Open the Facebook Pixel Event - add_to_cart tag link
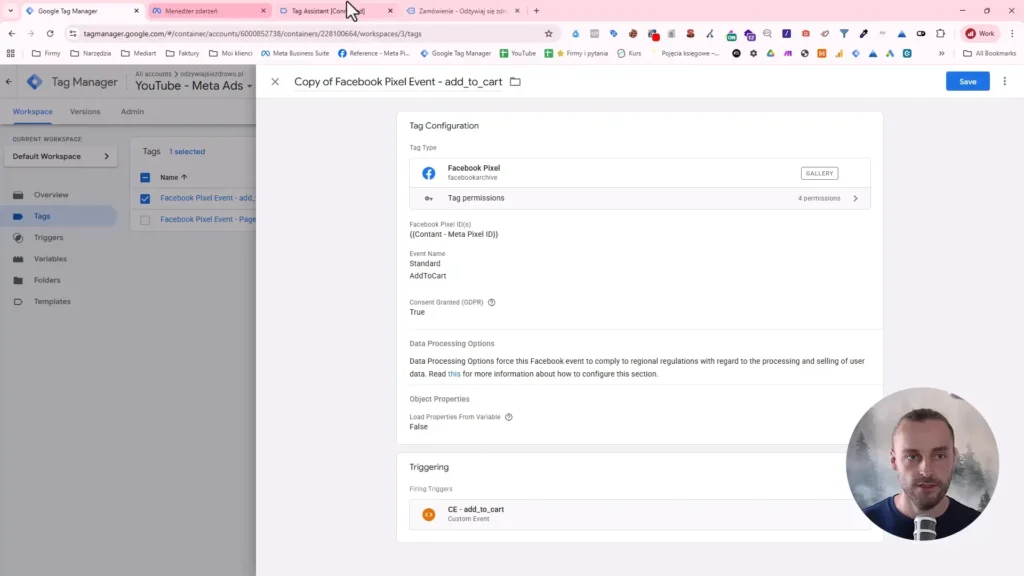This screenshot has width=1024, height=576. pos(208,198)
